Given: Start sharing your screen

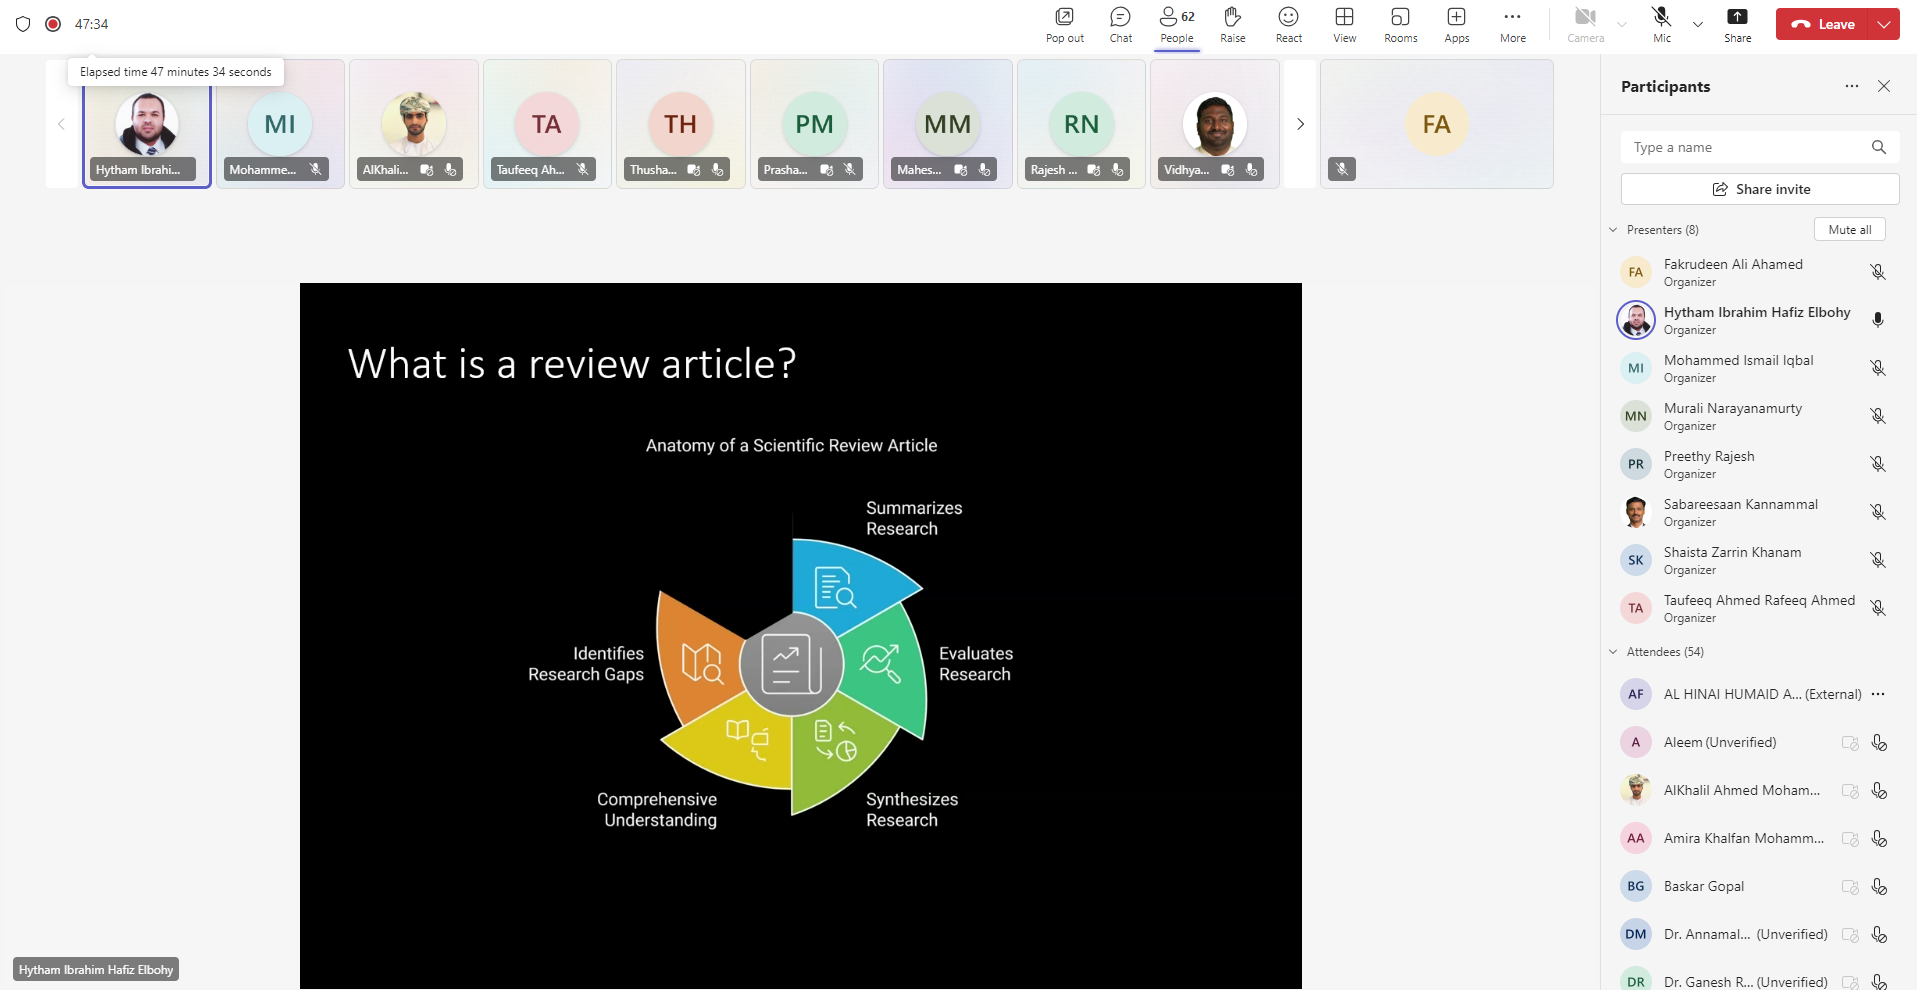Looking at the screenshot, I should [x=1737, y=24].
